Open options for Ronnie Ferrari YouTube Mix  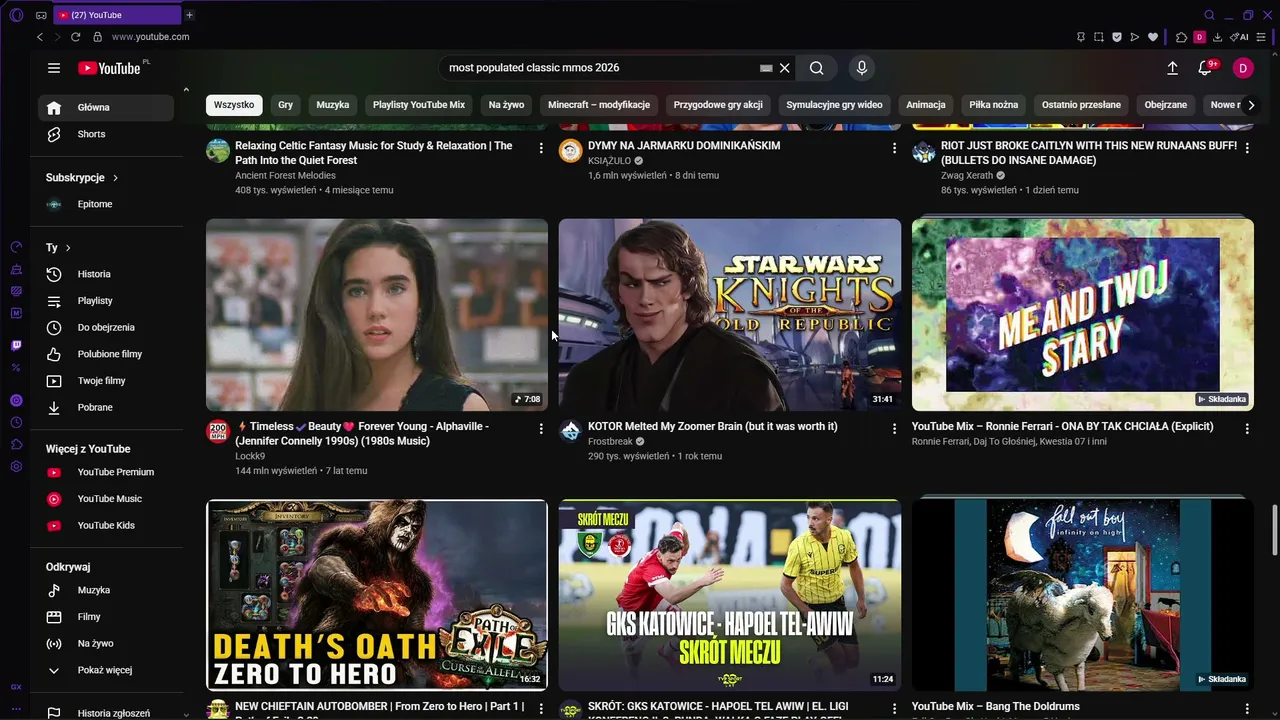(1247, 429)
